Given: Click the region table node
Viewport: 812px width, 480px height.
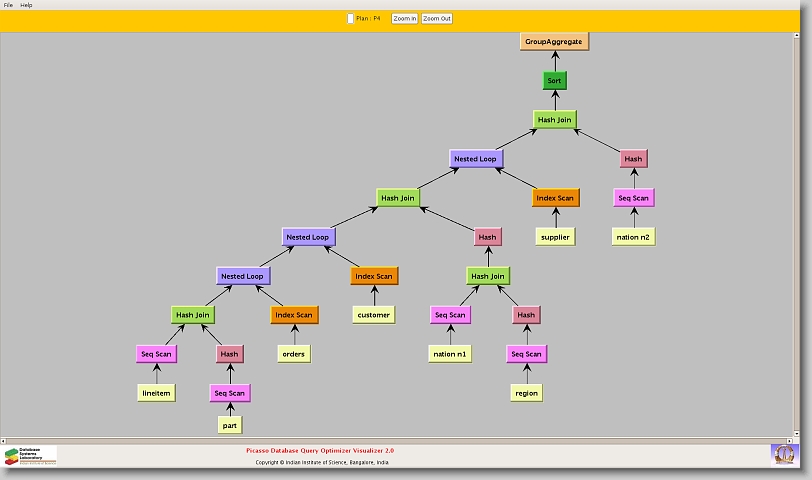Looking at the screenshot, I should 526,393.
